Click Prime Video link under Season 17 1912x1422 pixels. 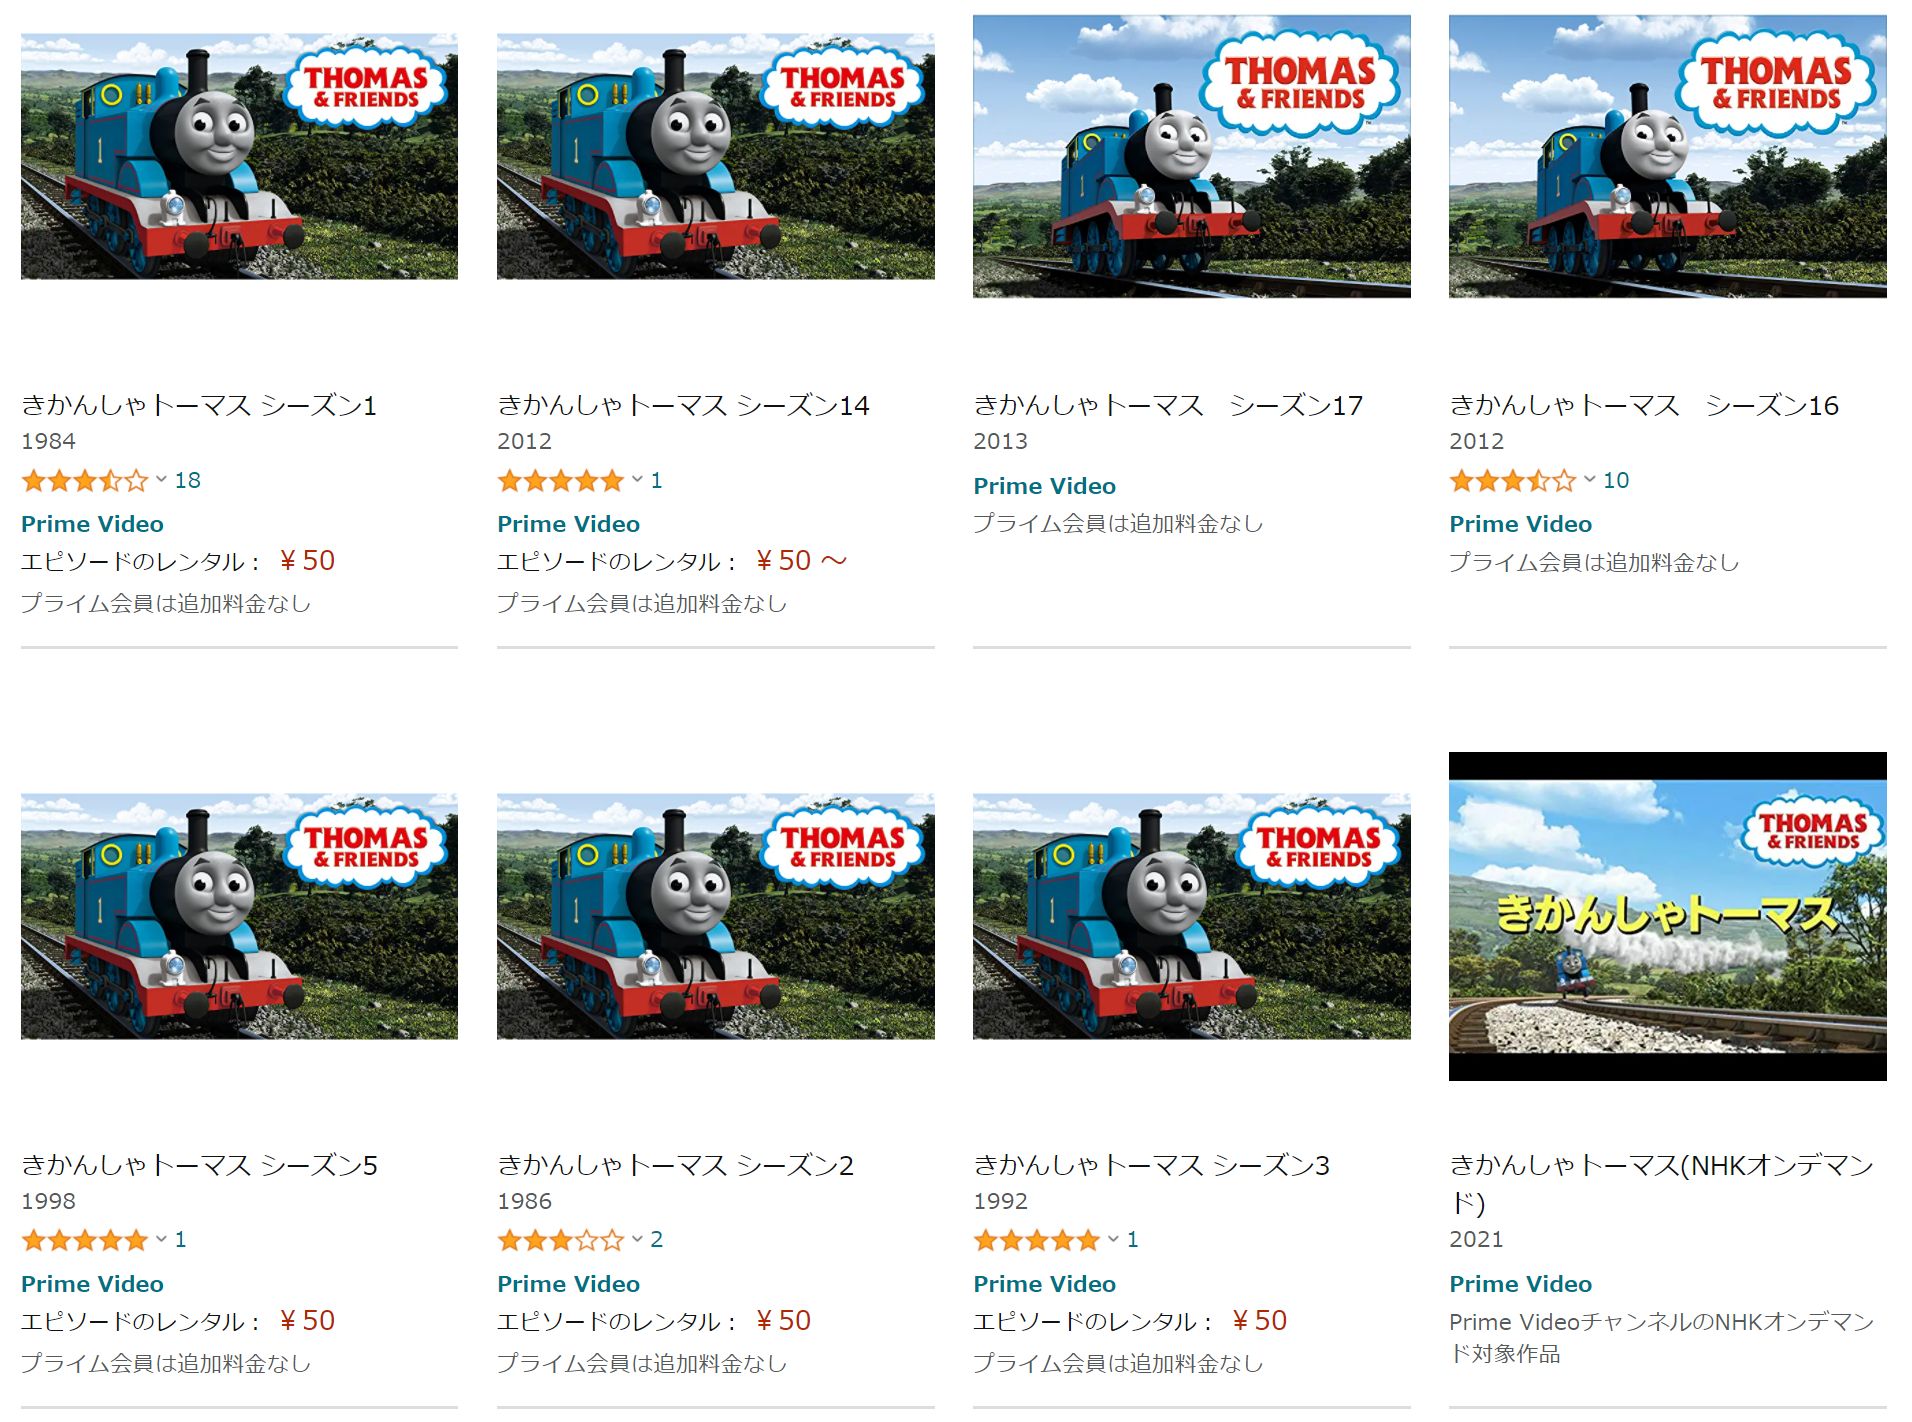1044,486
